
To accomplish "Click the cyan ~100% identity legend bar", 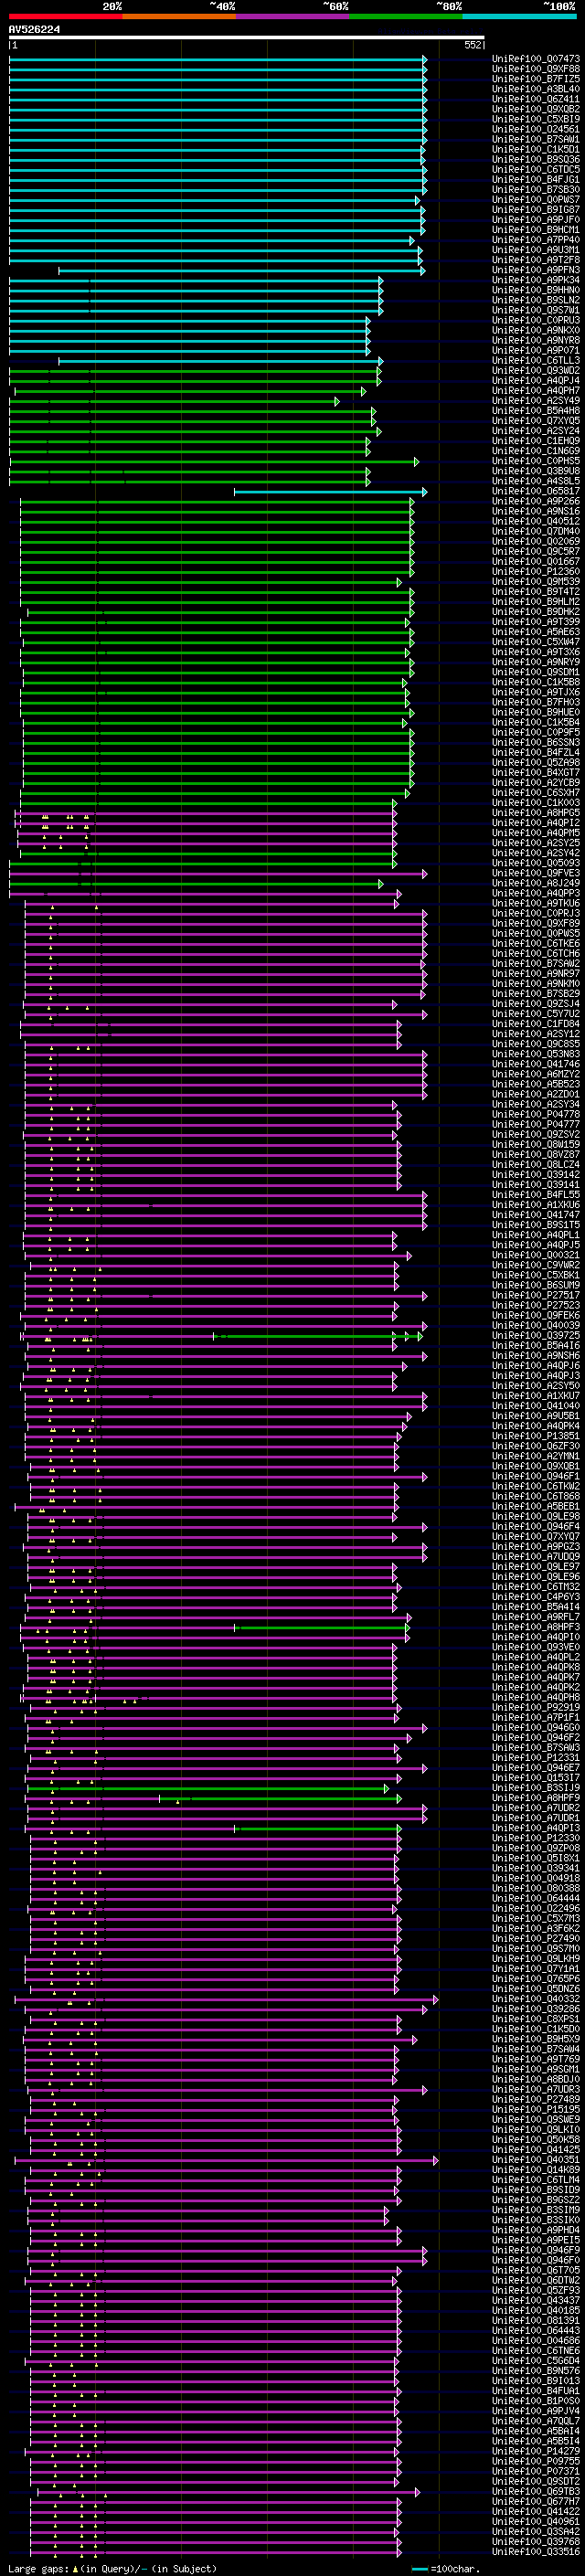I will (519, 16).
